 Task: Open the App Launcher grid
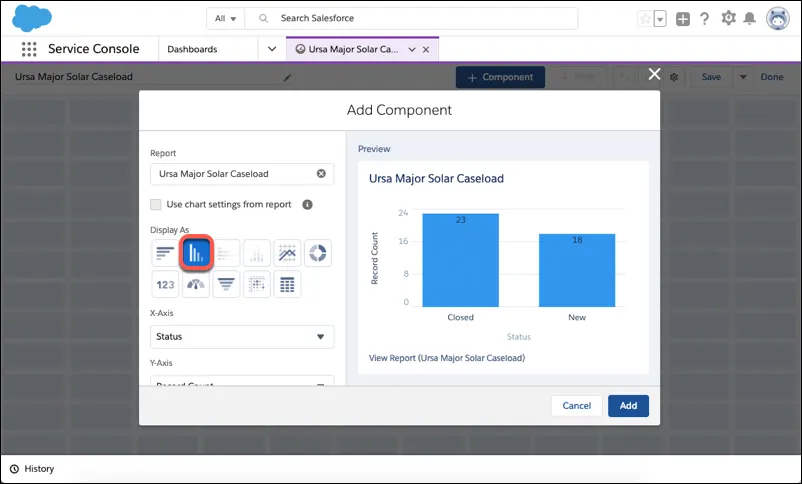point(29,49)
